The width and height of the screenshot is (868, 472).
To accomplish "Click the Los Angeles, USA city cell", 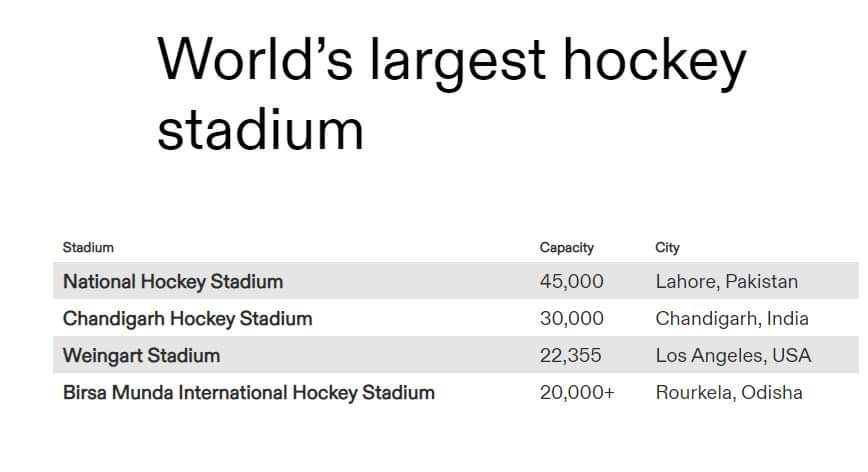I will (733, 355).
